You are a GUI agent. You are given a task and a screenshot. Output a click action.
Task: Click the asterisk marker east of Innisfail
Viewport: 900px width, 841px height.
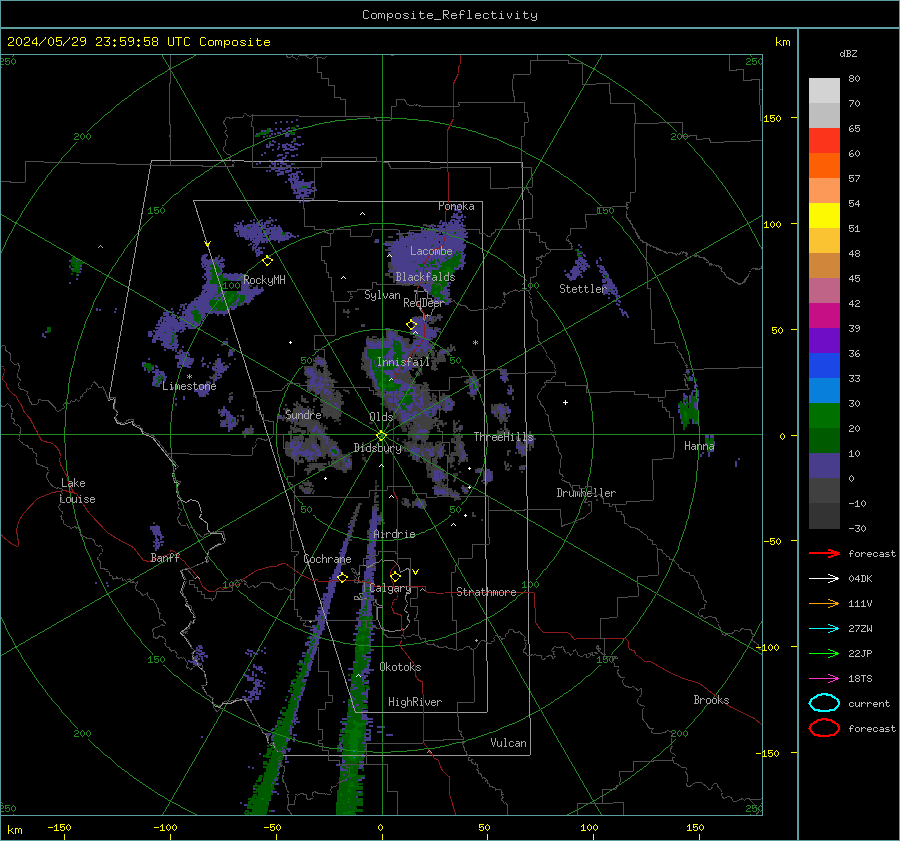(x=475, y=343)
